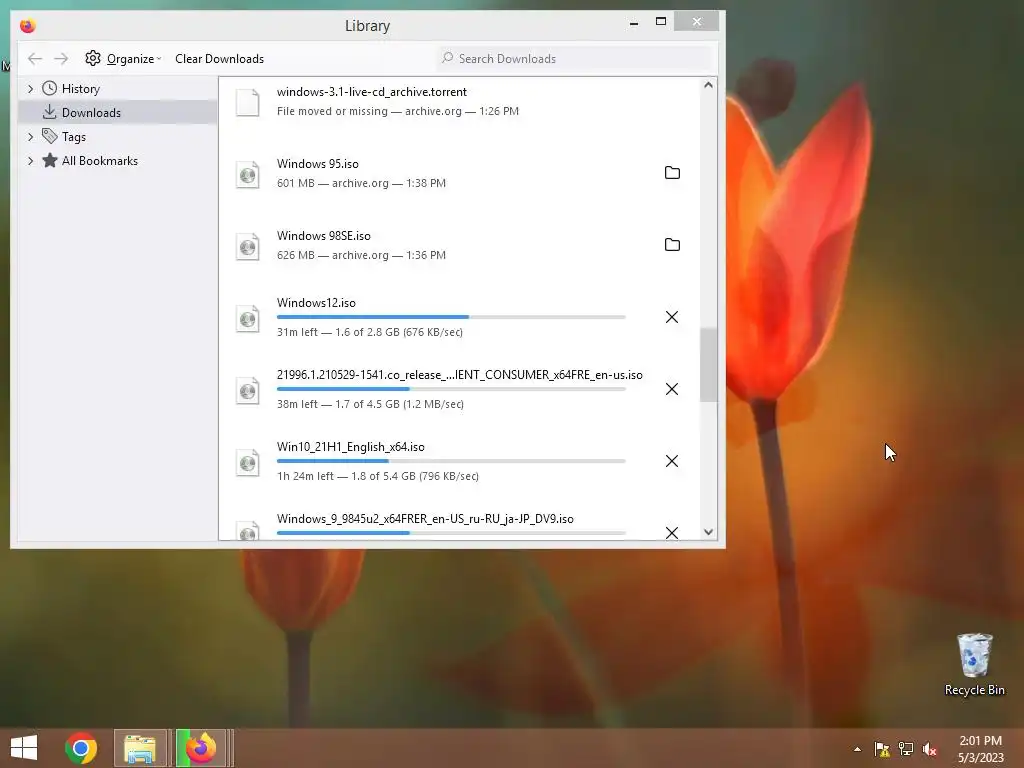Expand the All Bookmarks tree node
The height and width of the screenshot is (768, 1024).
pos(30,161)
